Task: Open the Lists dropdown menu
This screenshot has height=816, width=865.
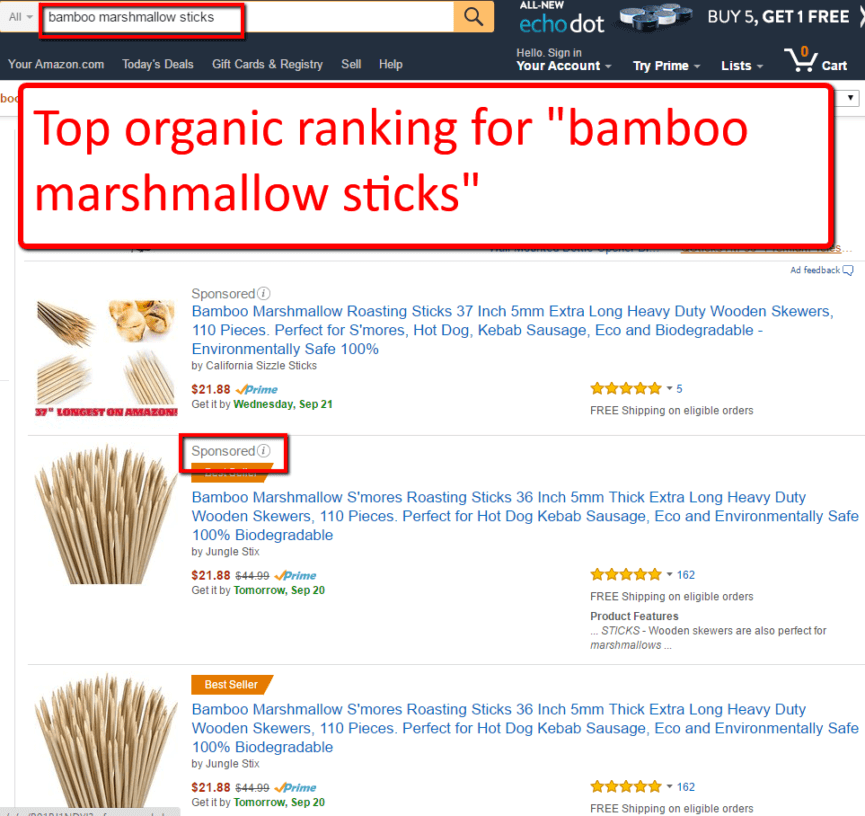Action: [x=741, y=66]
